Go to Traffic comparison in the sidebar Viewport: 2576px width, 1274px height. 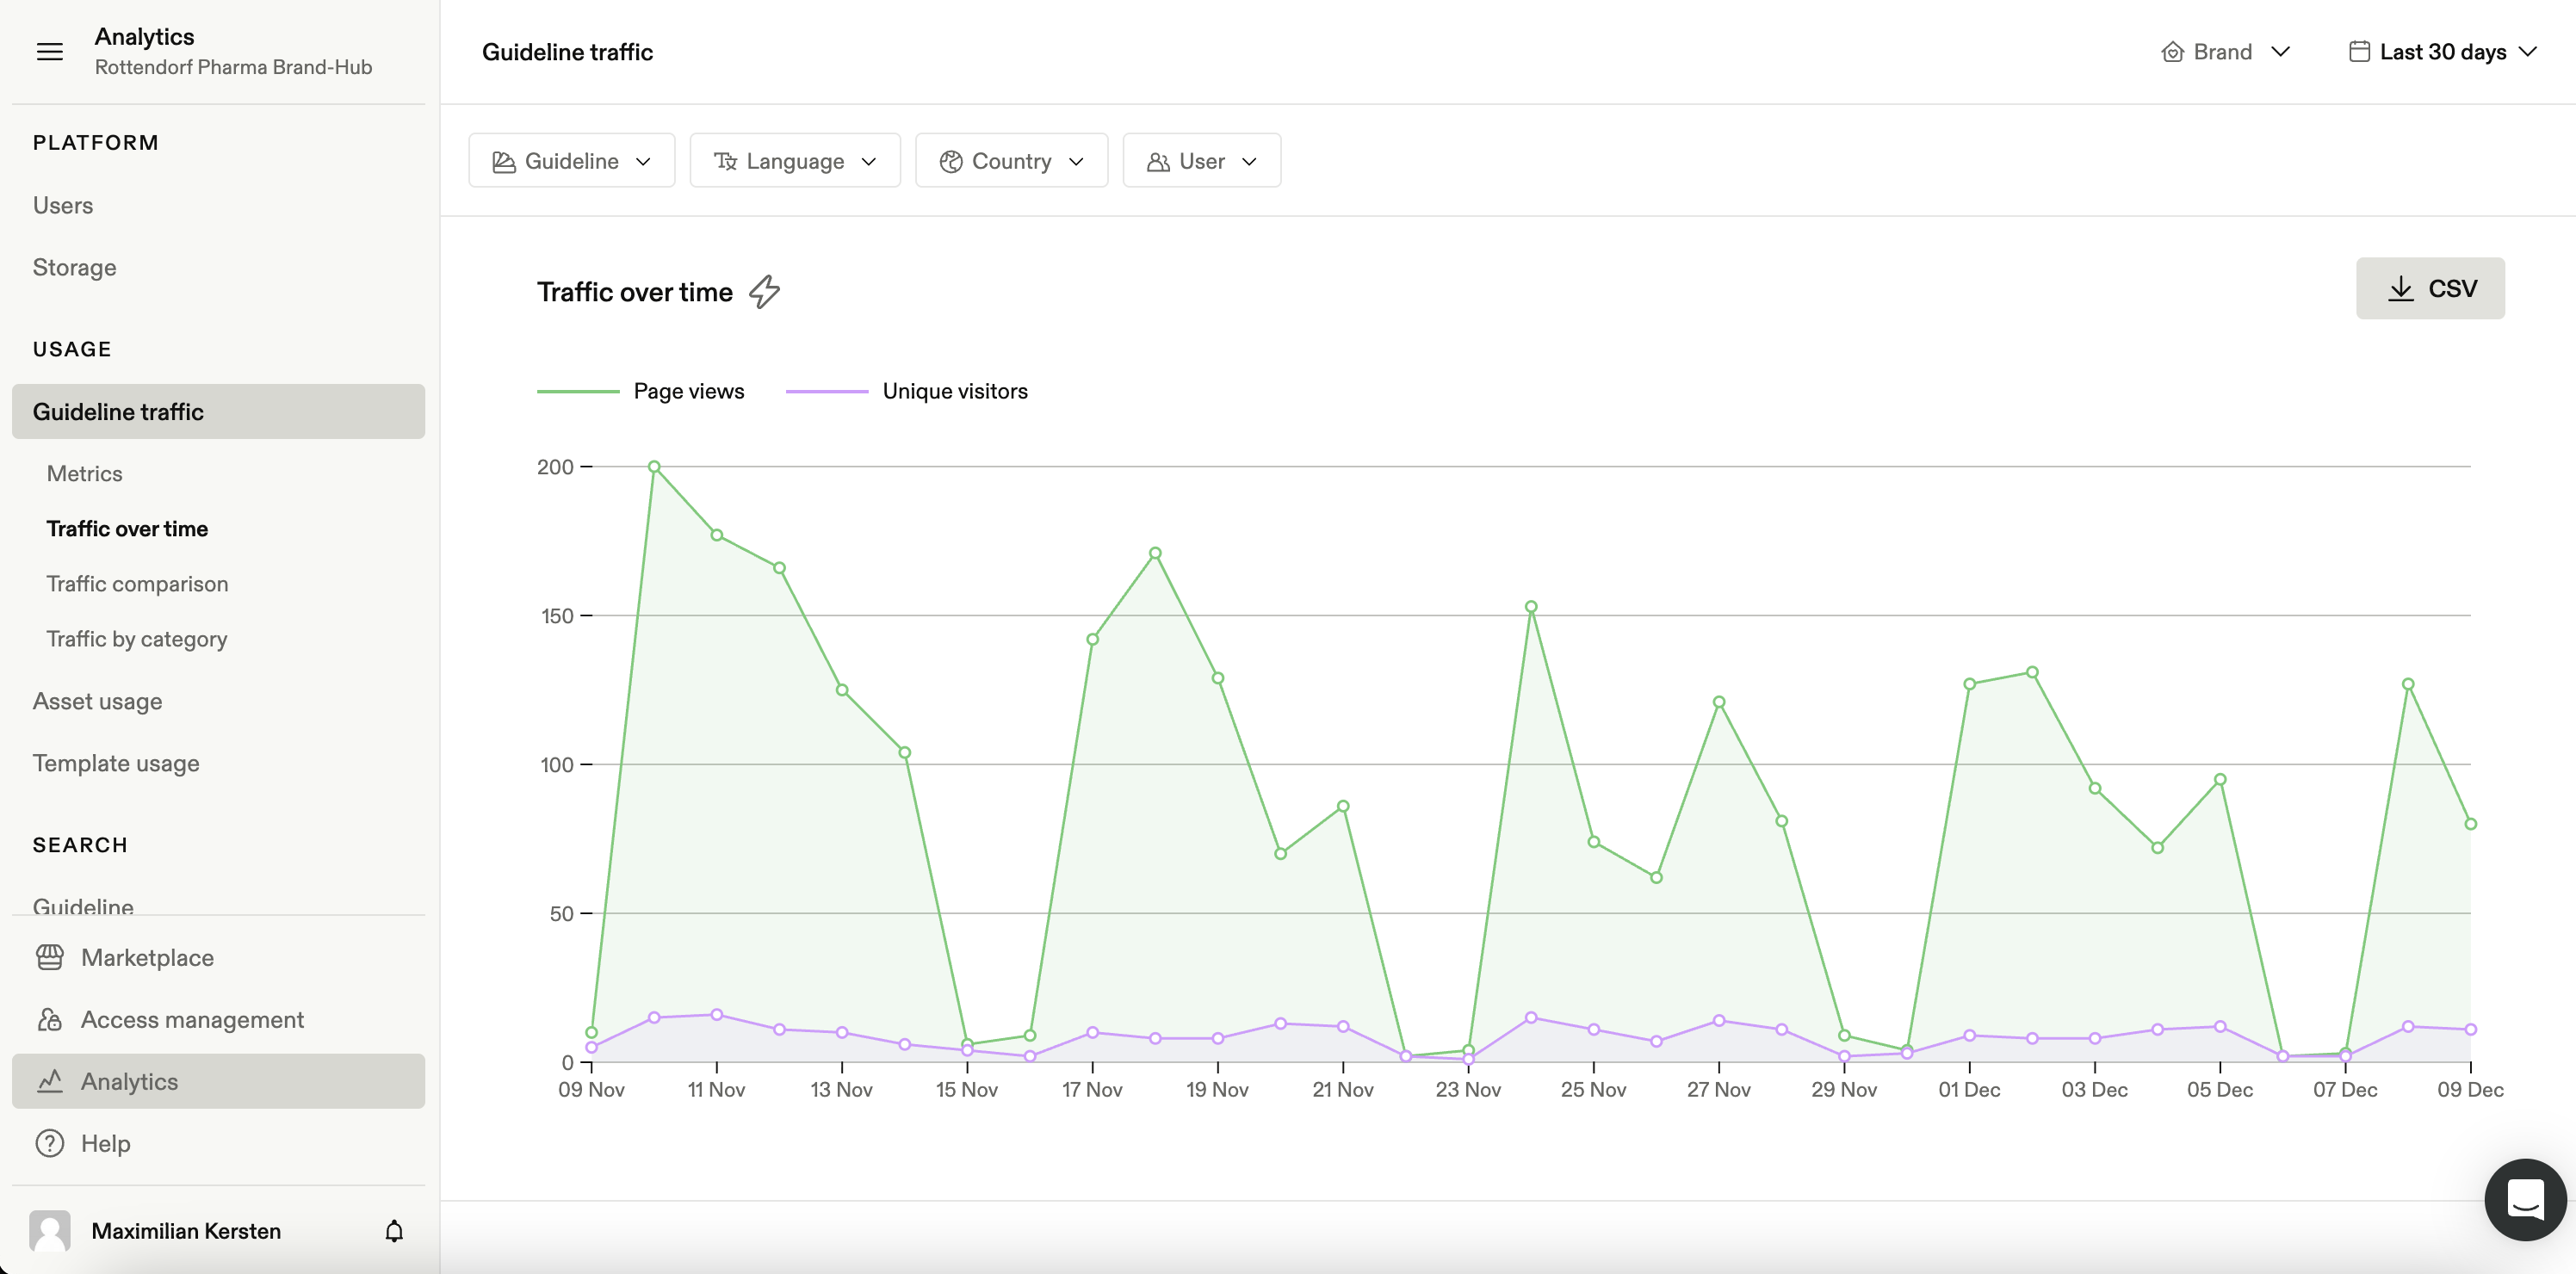(137, 584)
